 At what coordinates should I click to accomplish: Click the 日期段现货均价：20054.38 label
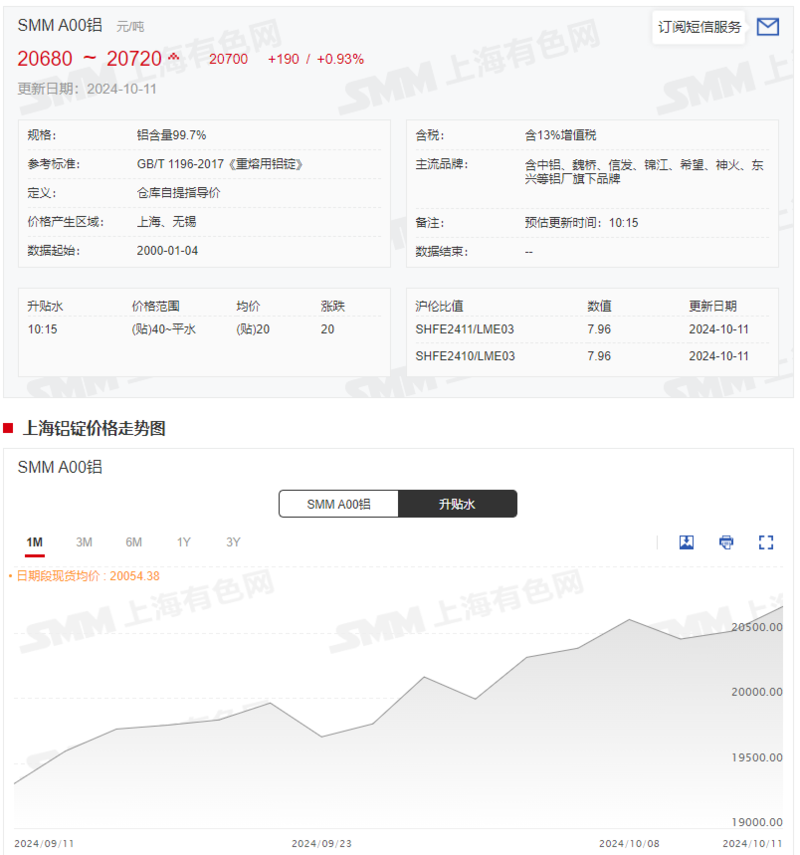[88, 576]
